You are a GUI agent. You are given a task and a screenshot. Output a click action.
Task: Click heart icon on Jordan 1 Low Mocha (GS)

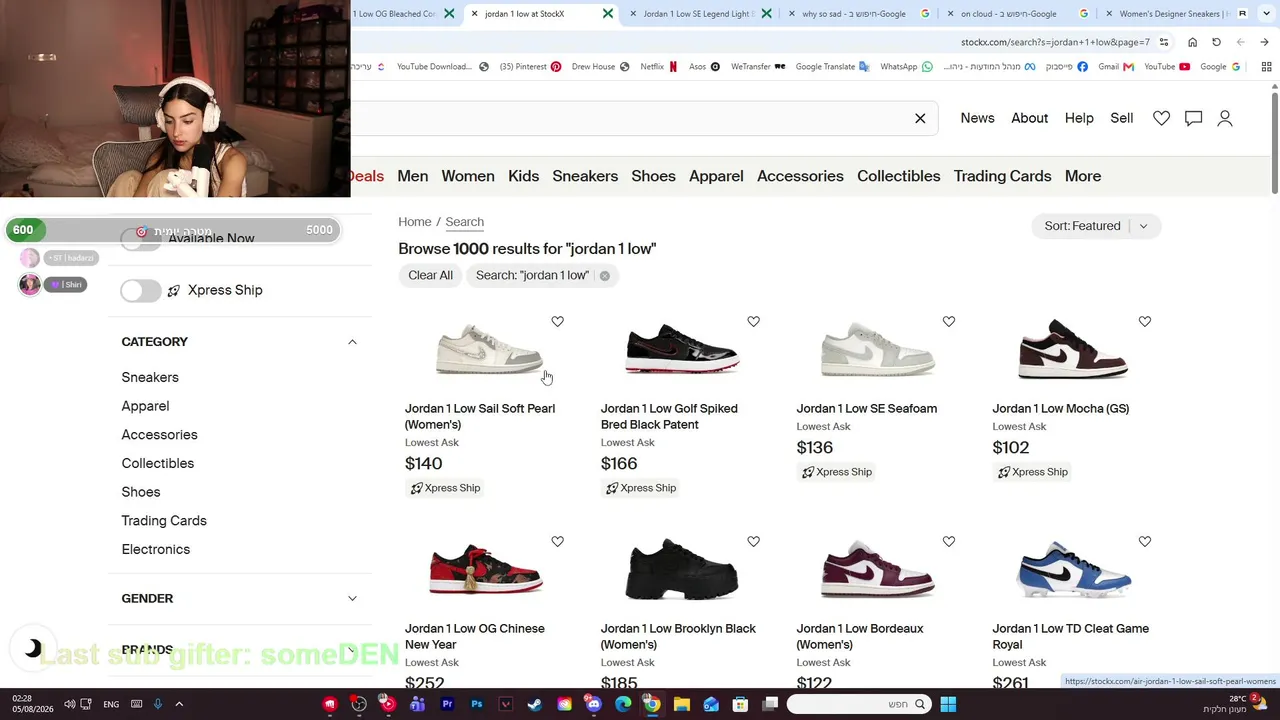coord(1144,321)
